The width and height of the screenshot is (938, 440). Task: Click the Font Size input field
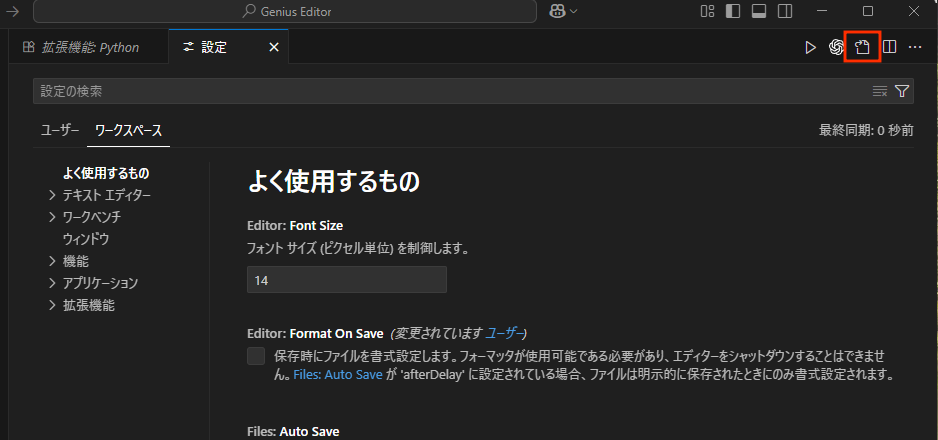(346, 280)
